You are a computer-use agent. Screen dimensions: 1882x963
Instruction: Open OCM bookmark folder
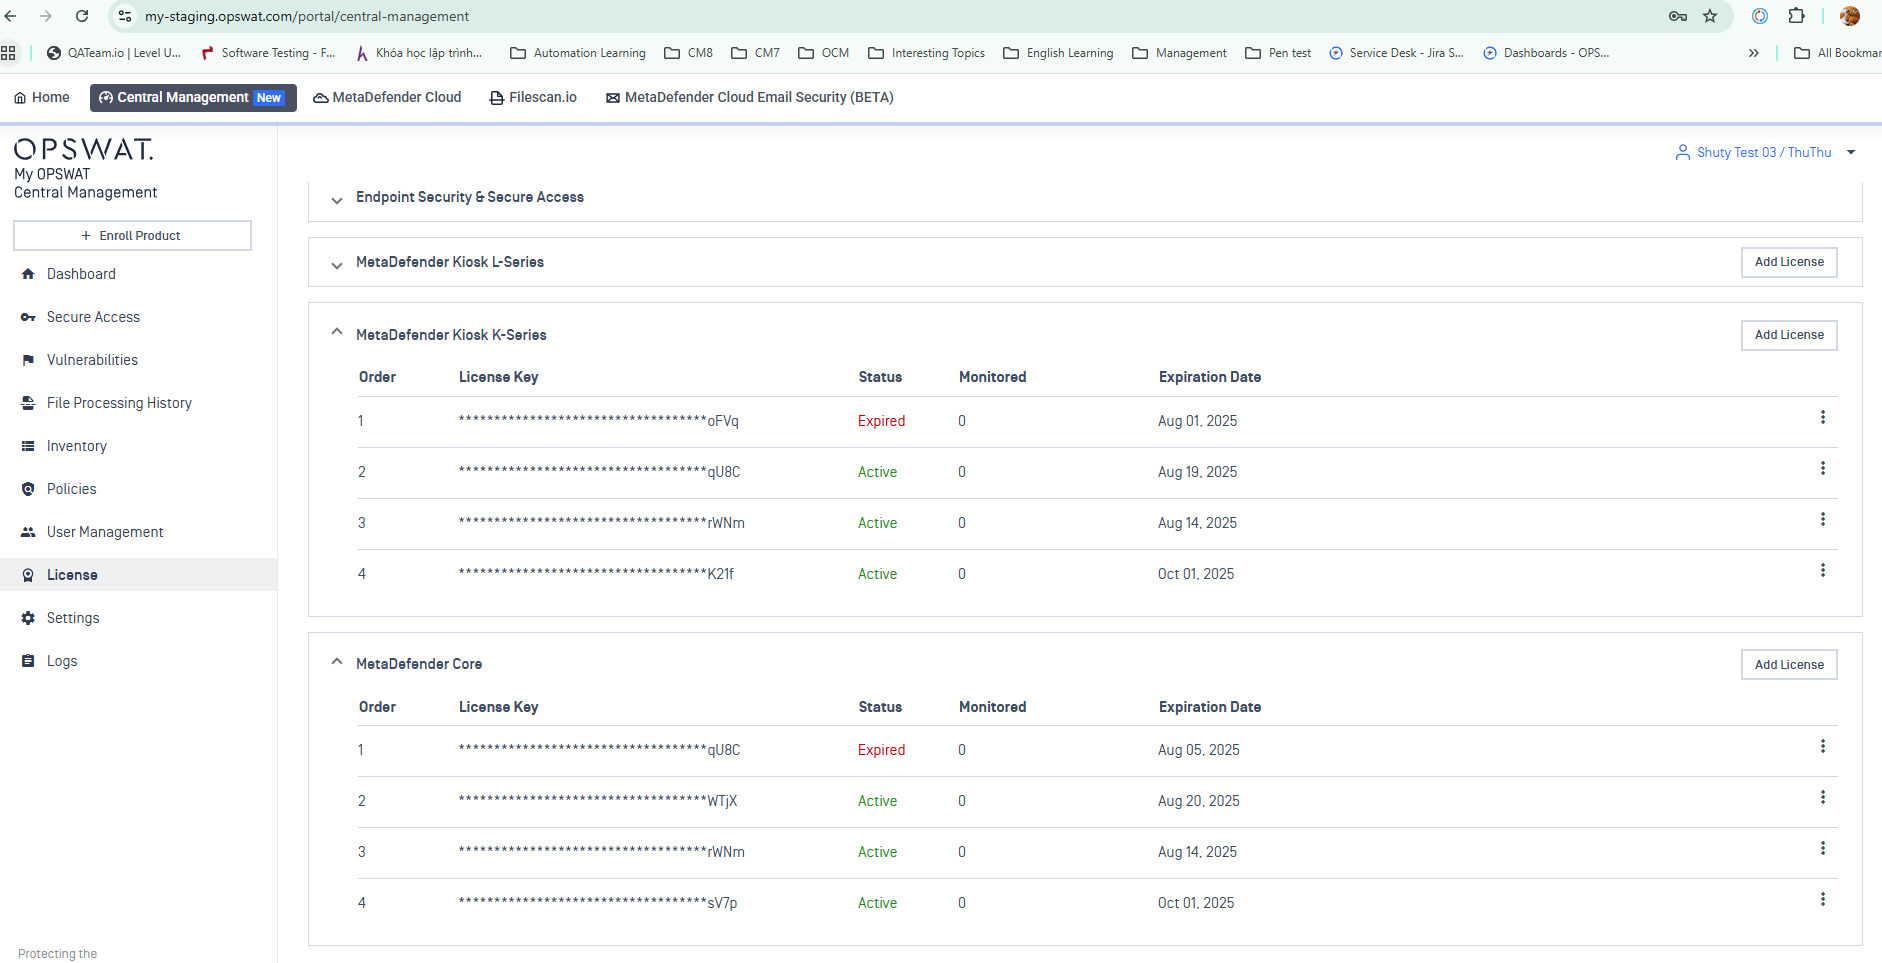(823, 53)
